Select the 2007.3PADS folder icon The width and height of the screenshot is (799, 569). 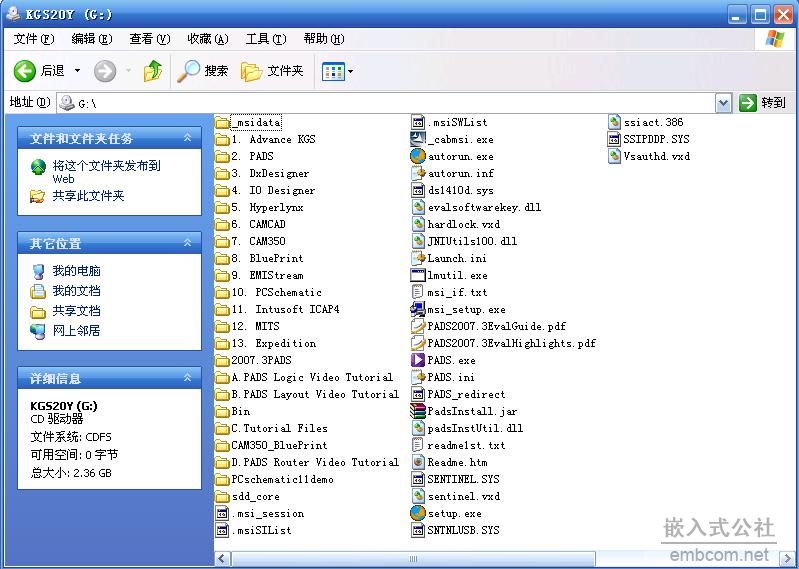click(x=222, y=360)
